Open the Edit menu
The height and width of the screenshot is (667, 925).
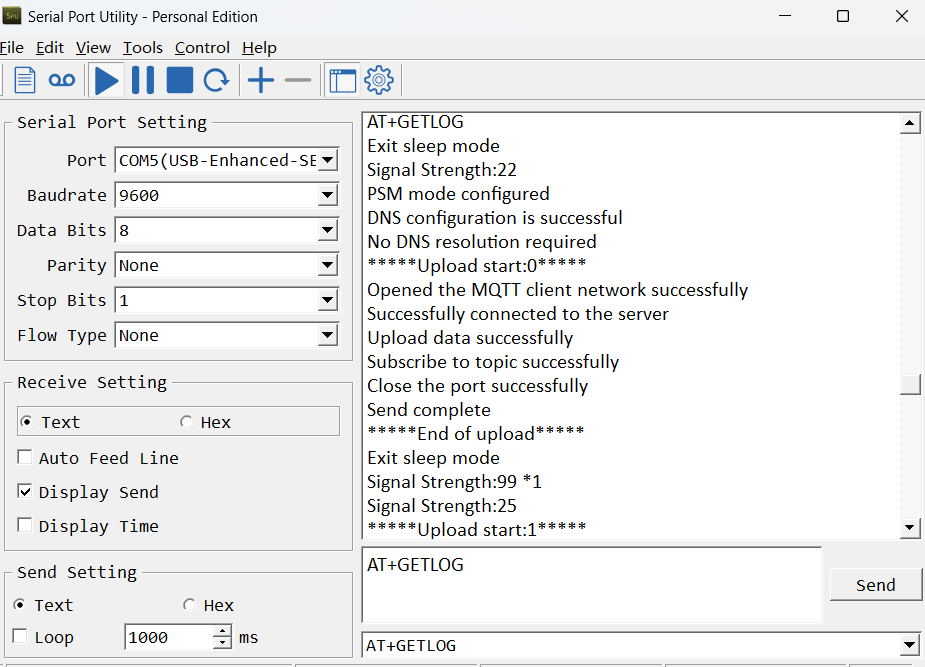[x=50, y=48]
